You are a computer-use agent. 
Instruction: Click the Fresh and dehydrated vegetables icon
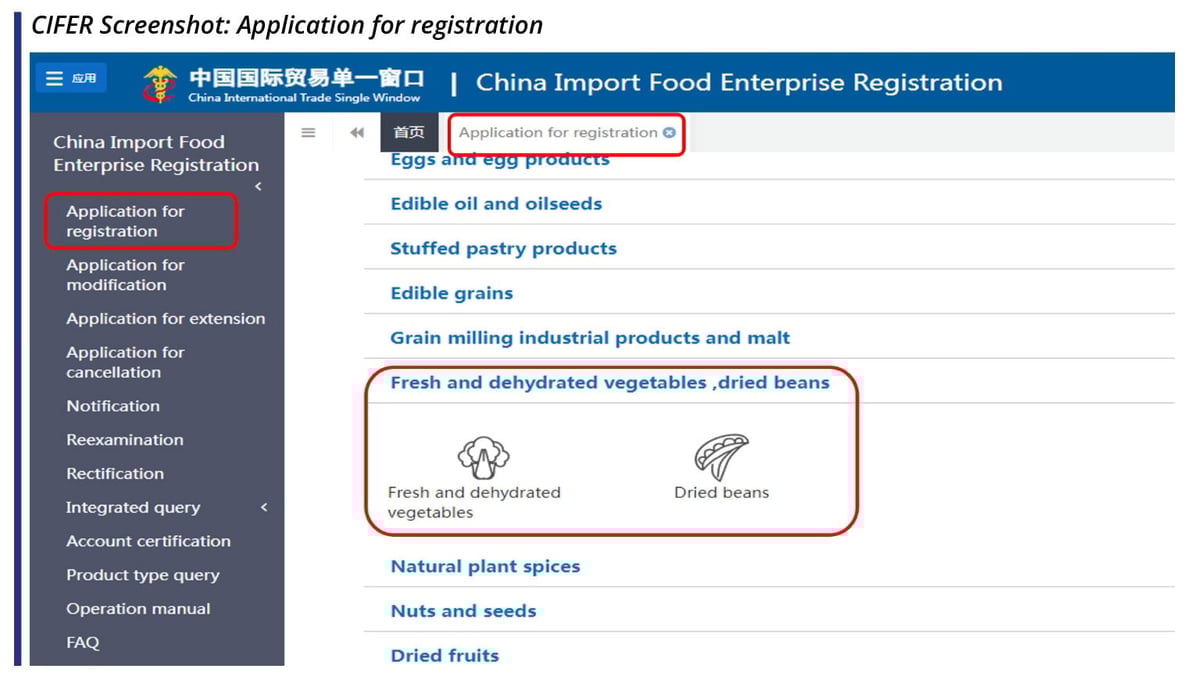(483, 458)
